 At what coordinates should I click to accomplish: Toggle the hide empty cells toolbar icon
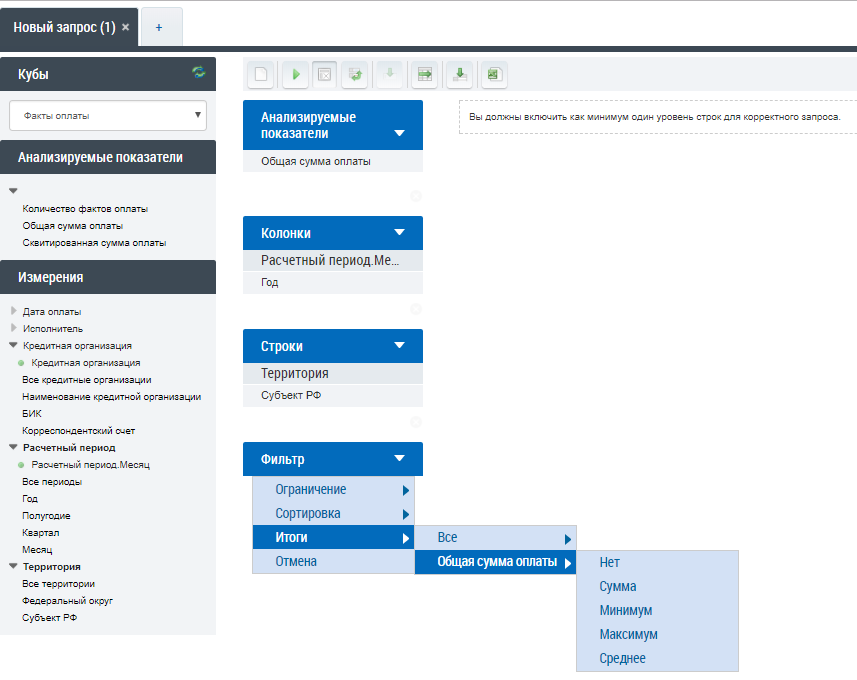click(x=325, y=74)
